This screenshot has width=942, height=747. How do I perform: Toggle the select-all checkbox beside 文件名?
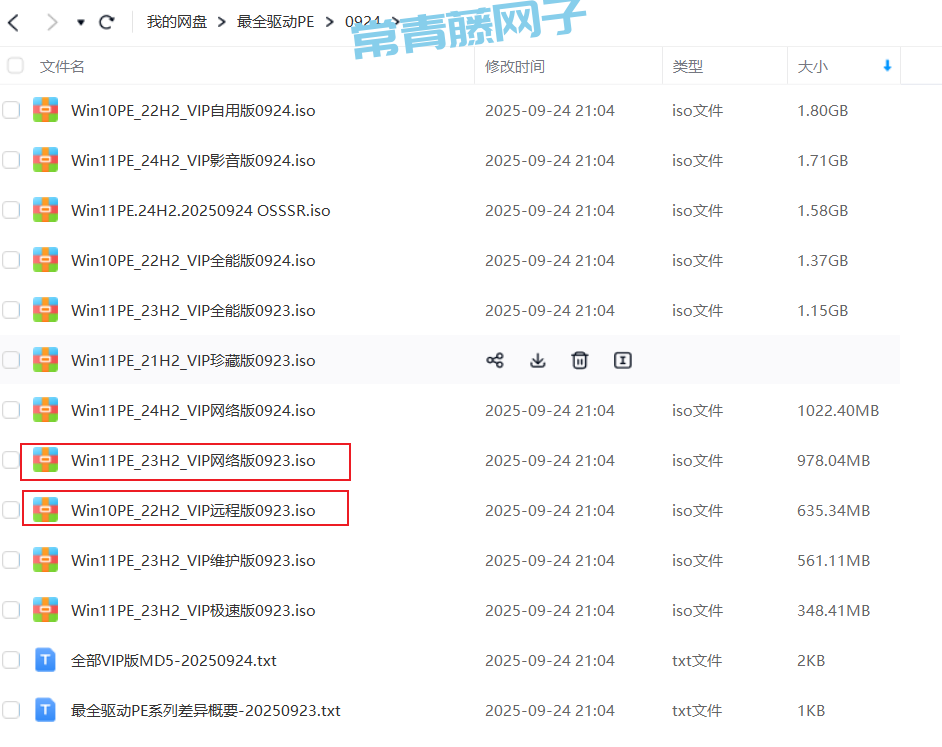pos(15,66)
